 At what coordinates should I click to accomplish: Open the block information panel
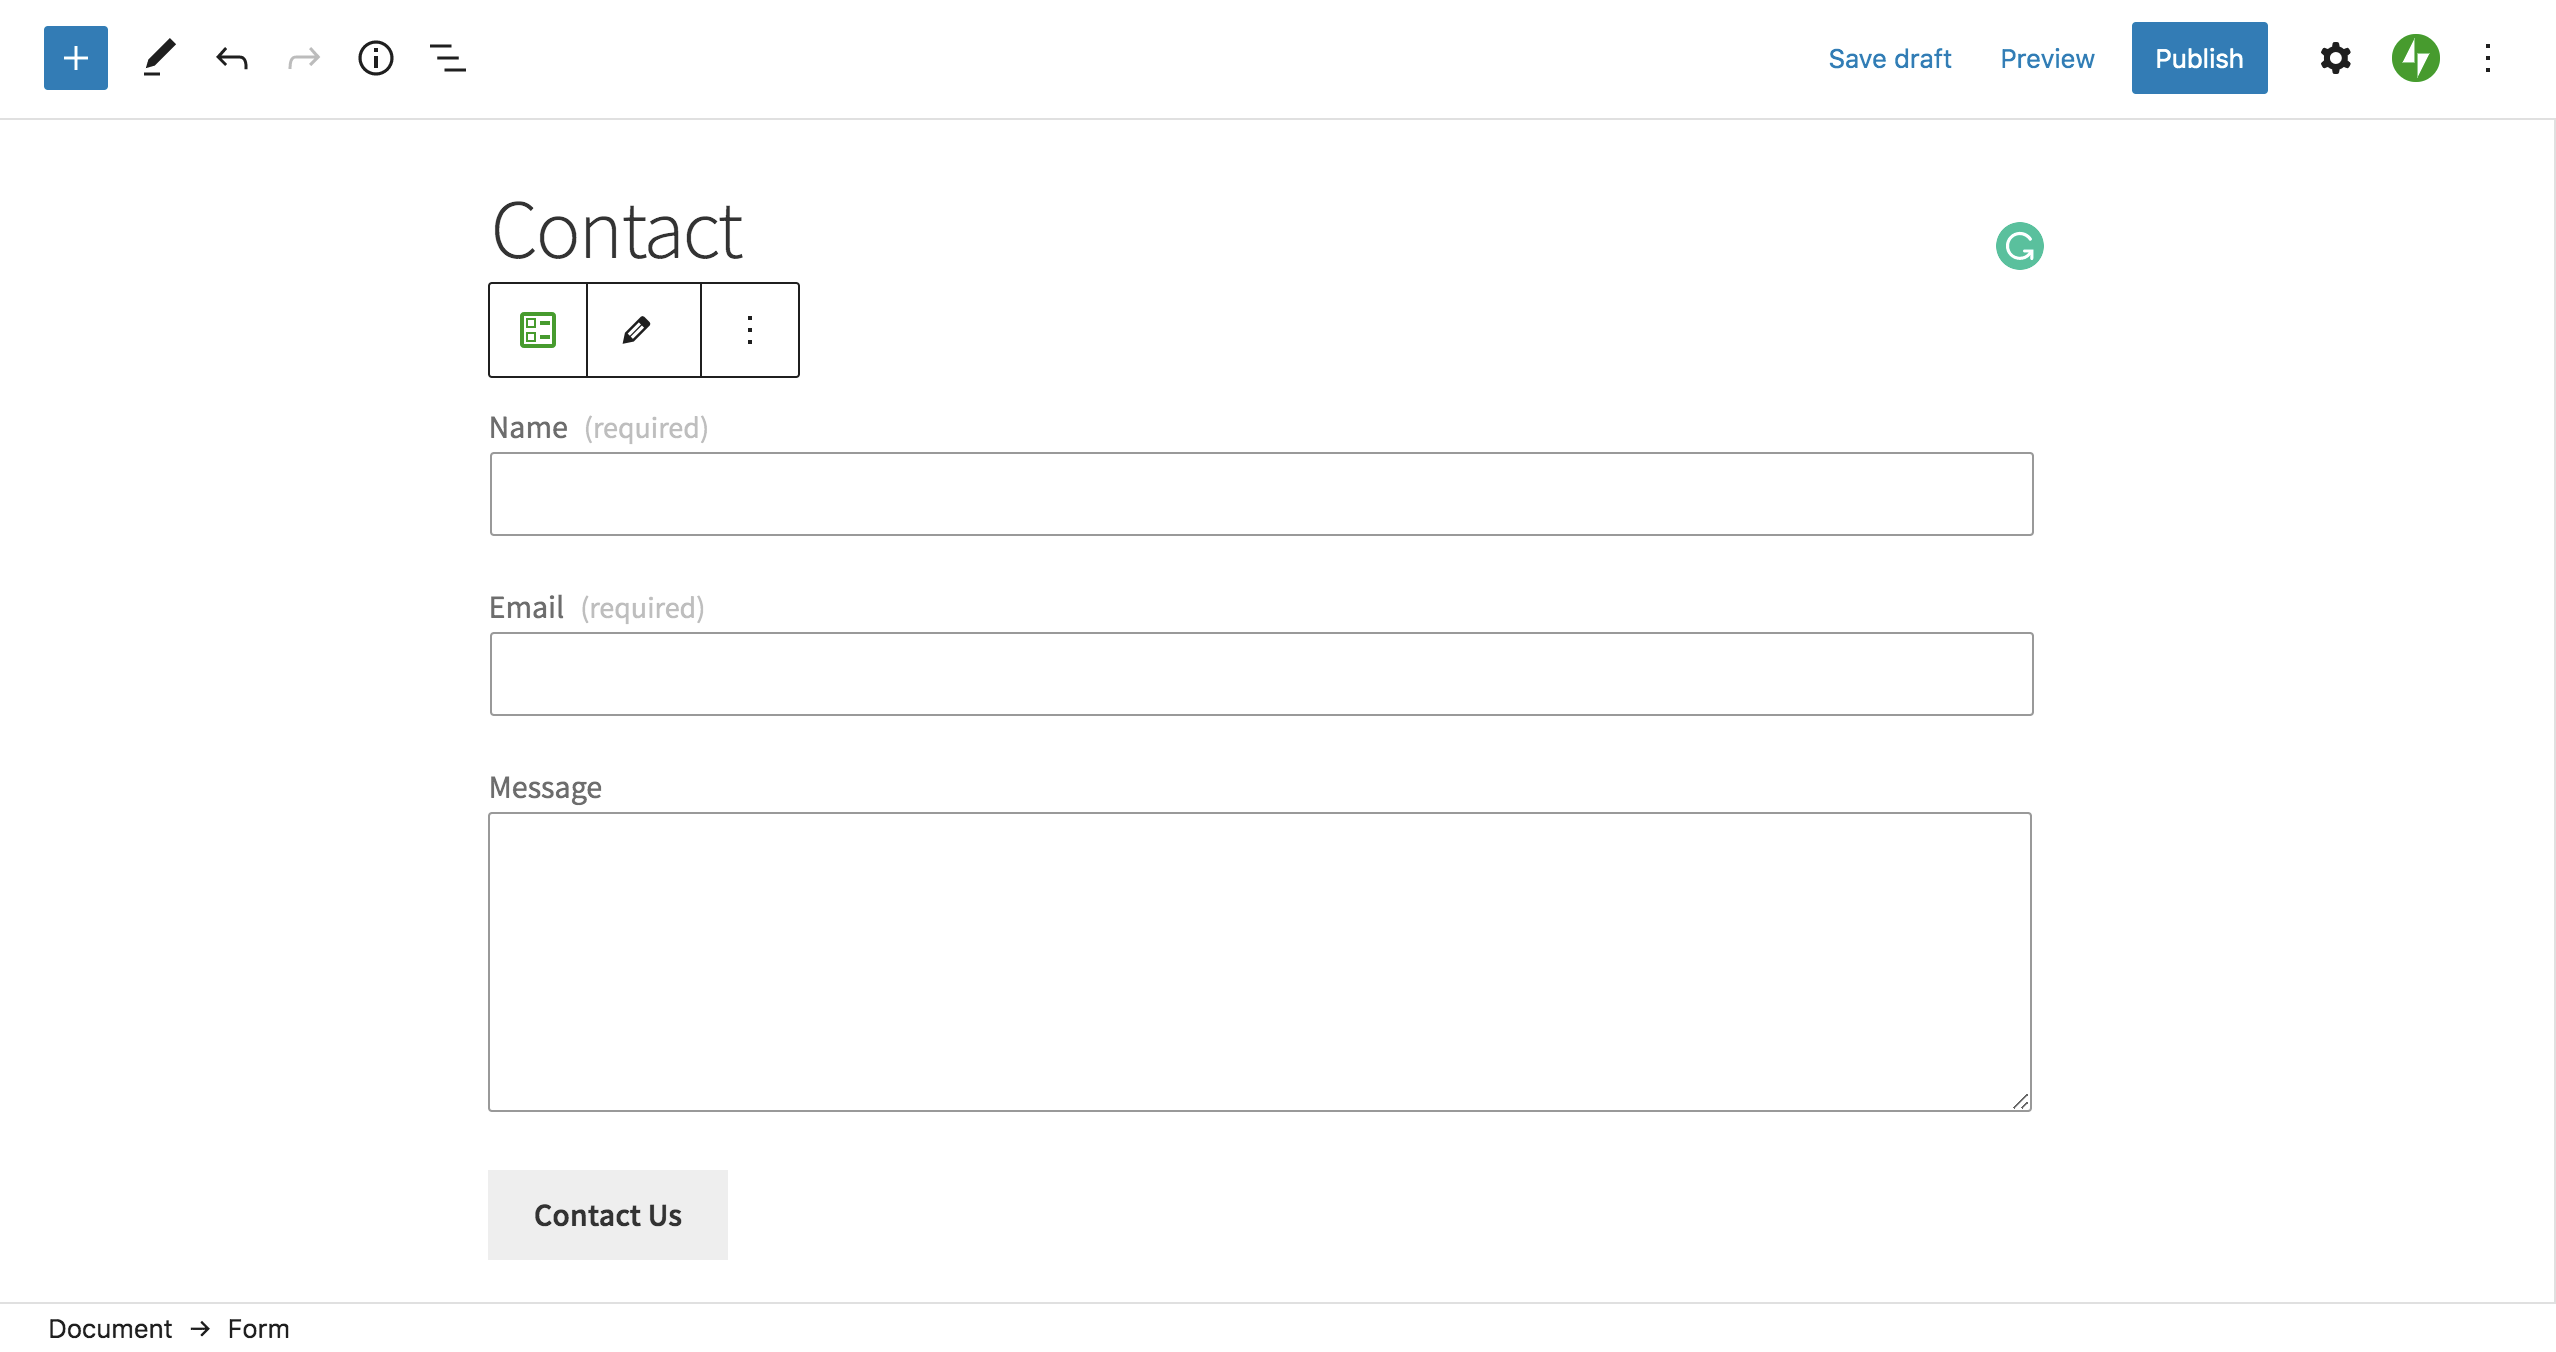click(374, 57)
